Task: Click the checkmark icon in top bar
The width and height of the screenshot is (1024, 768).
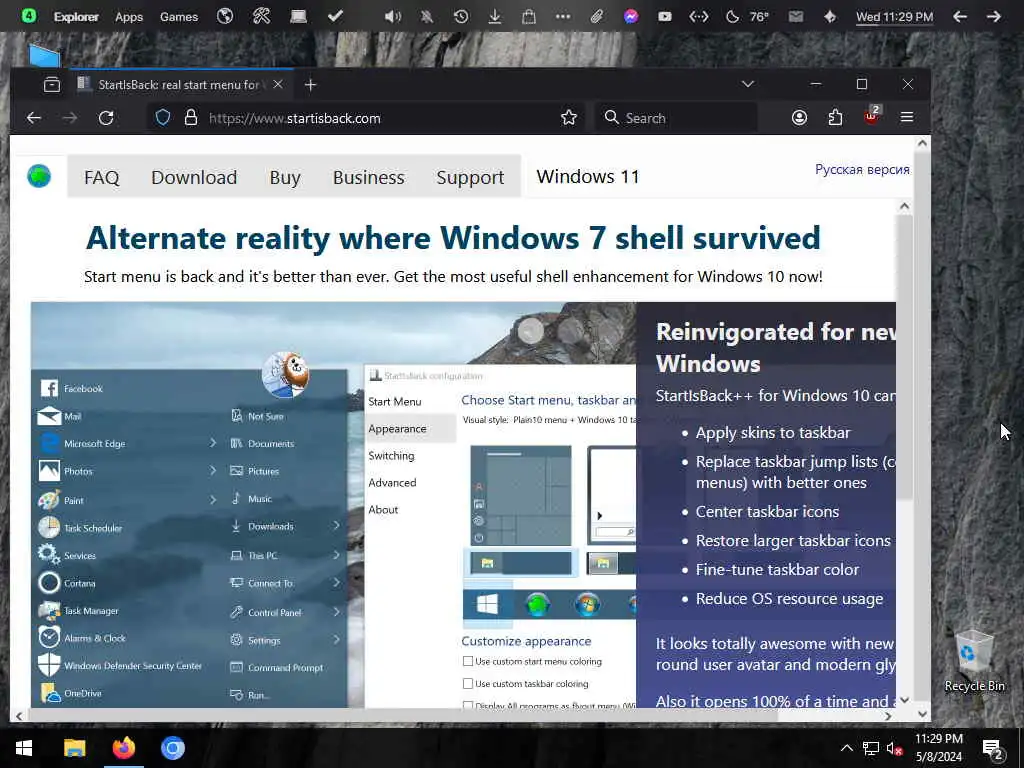Action: (x=335, y=16)
